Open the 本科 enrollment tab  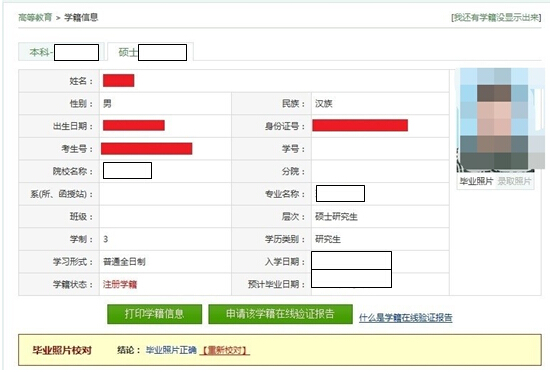click(x=61, y=52)
